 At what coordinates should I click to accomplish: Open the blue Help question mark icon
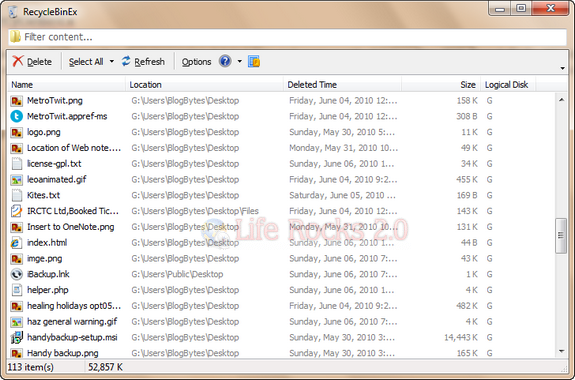click(225, 61)
